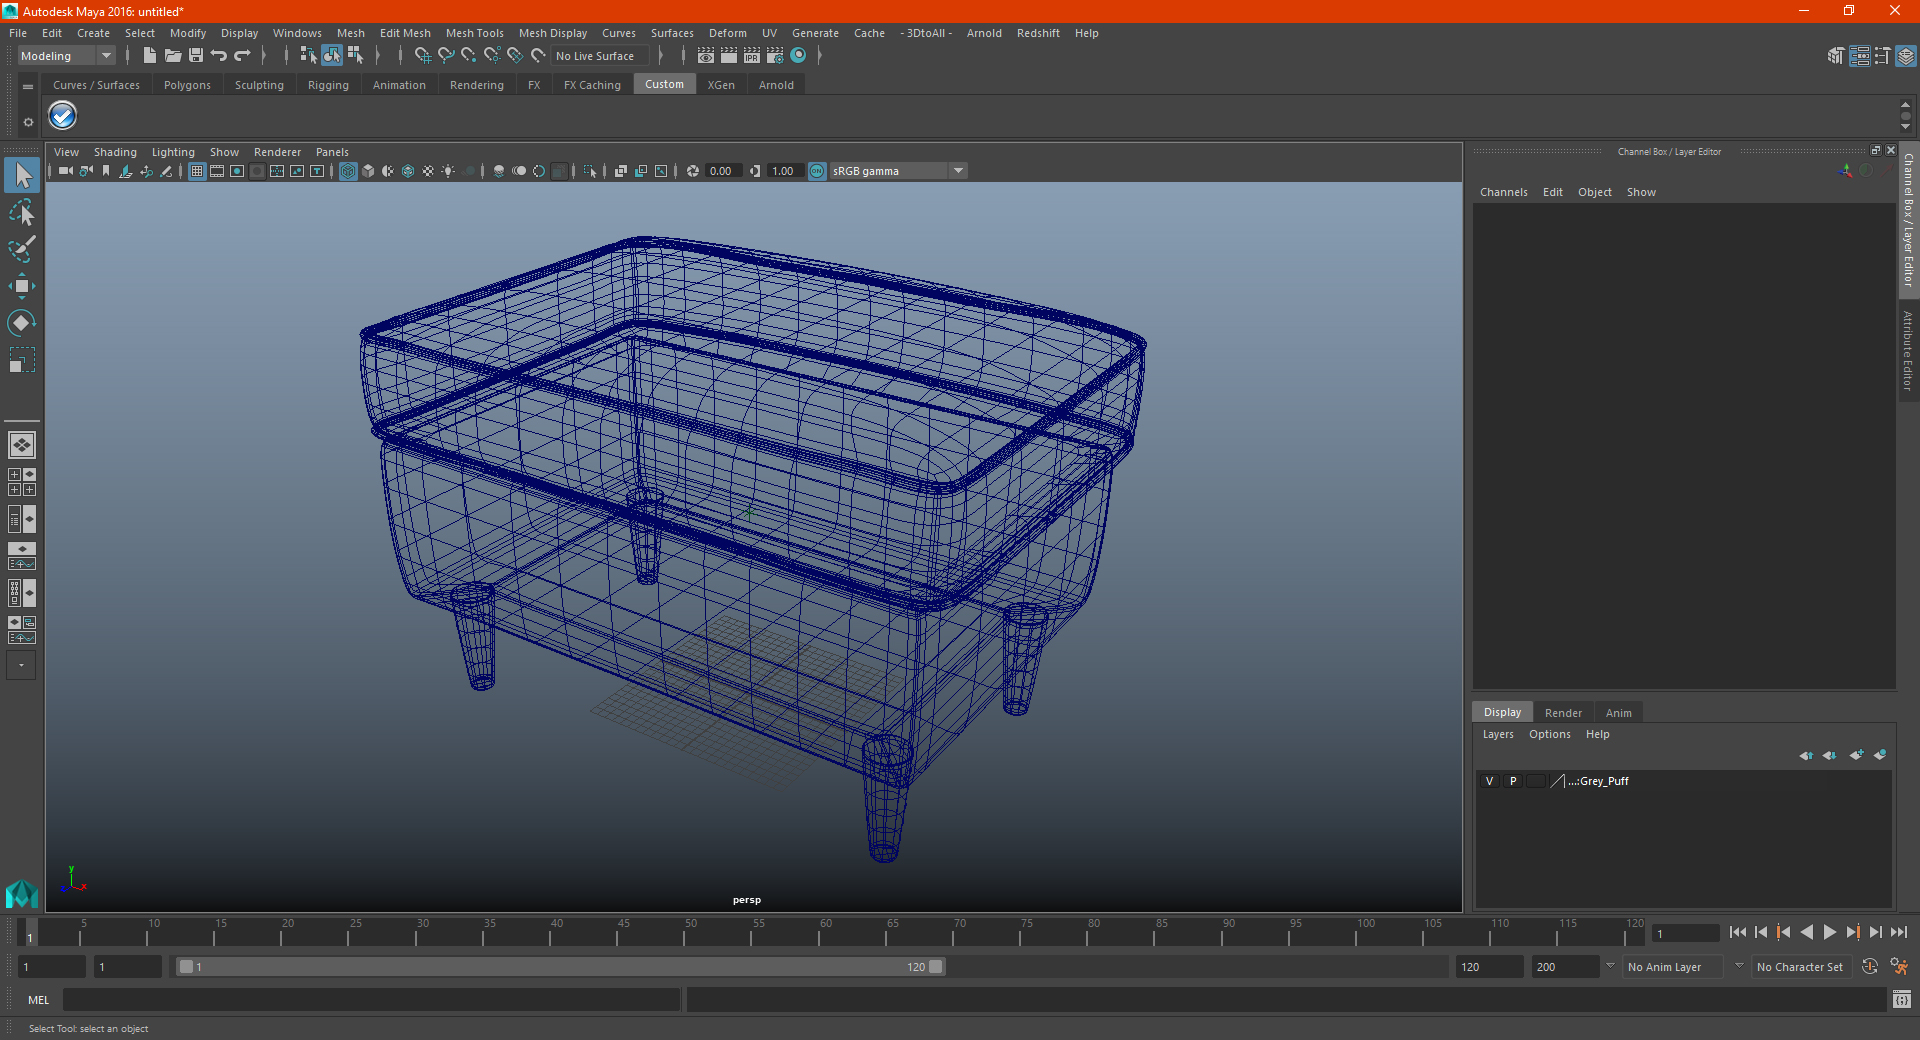This screenshot has width=1920, height=1040.
Task: Toggle the viewport film gate
Action: (217, 171)
